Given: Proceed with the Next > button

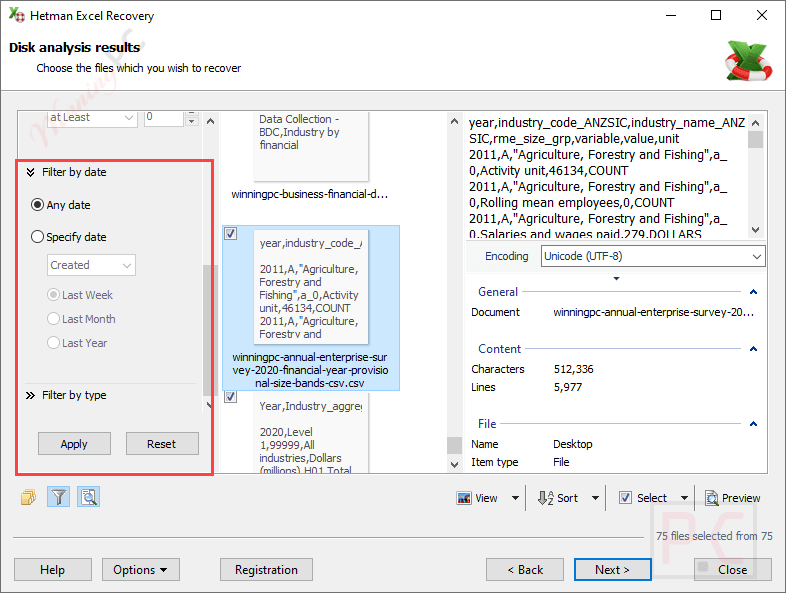Looking at the screenshot, I should [613, 569].
